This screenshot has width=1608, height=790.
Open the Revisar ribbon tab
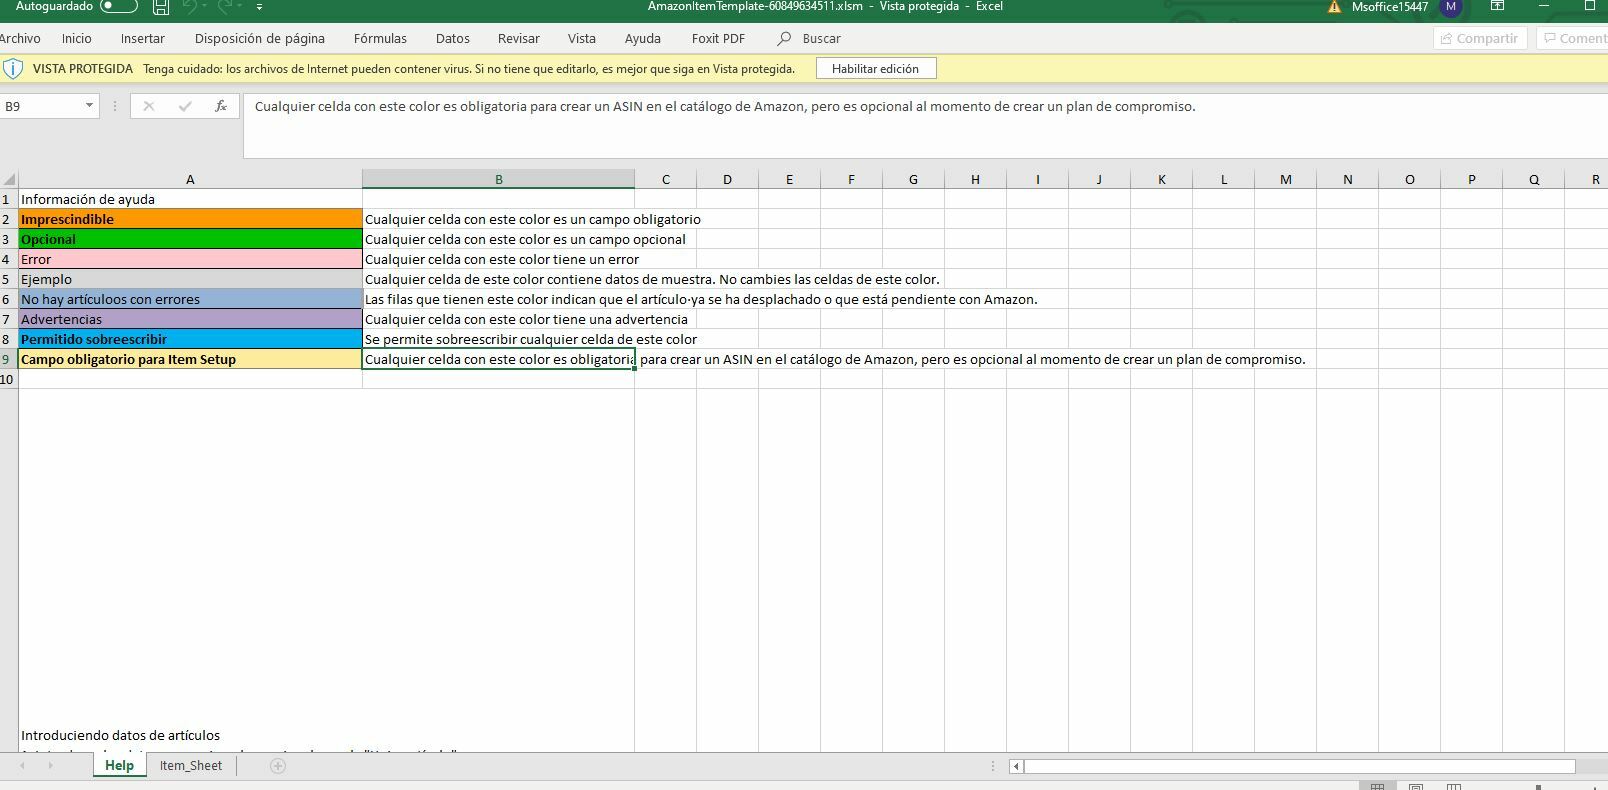pos(518,38)
